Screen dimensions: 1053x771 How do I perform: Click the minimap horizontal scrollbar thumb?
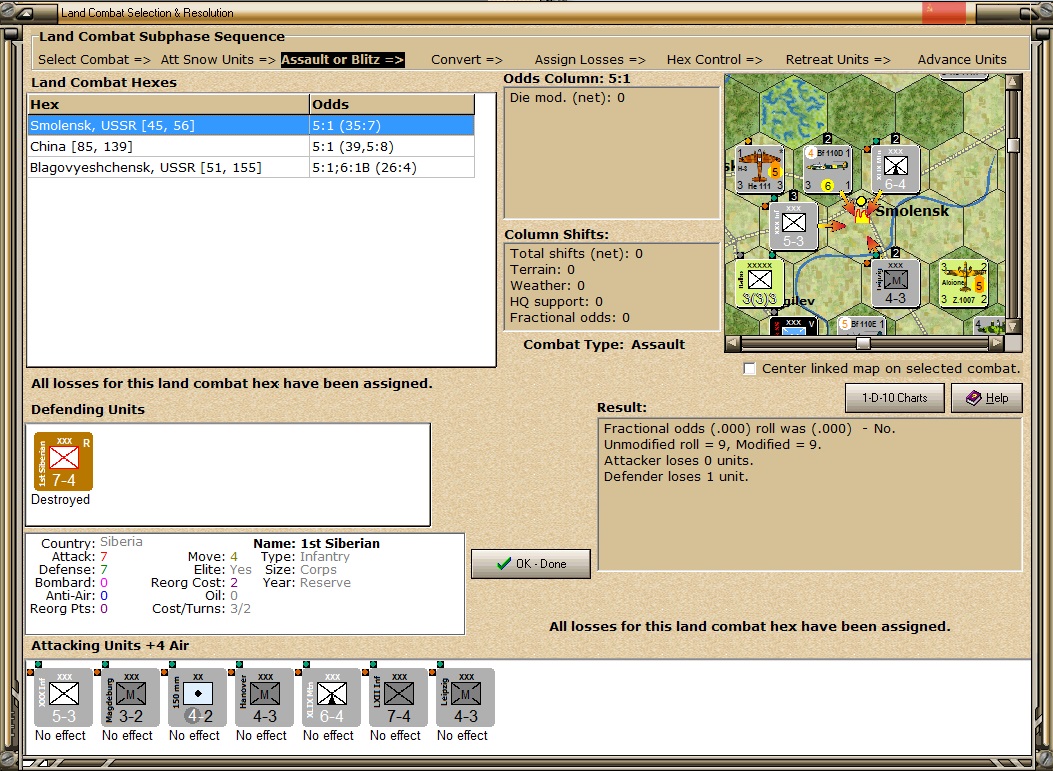863,343
